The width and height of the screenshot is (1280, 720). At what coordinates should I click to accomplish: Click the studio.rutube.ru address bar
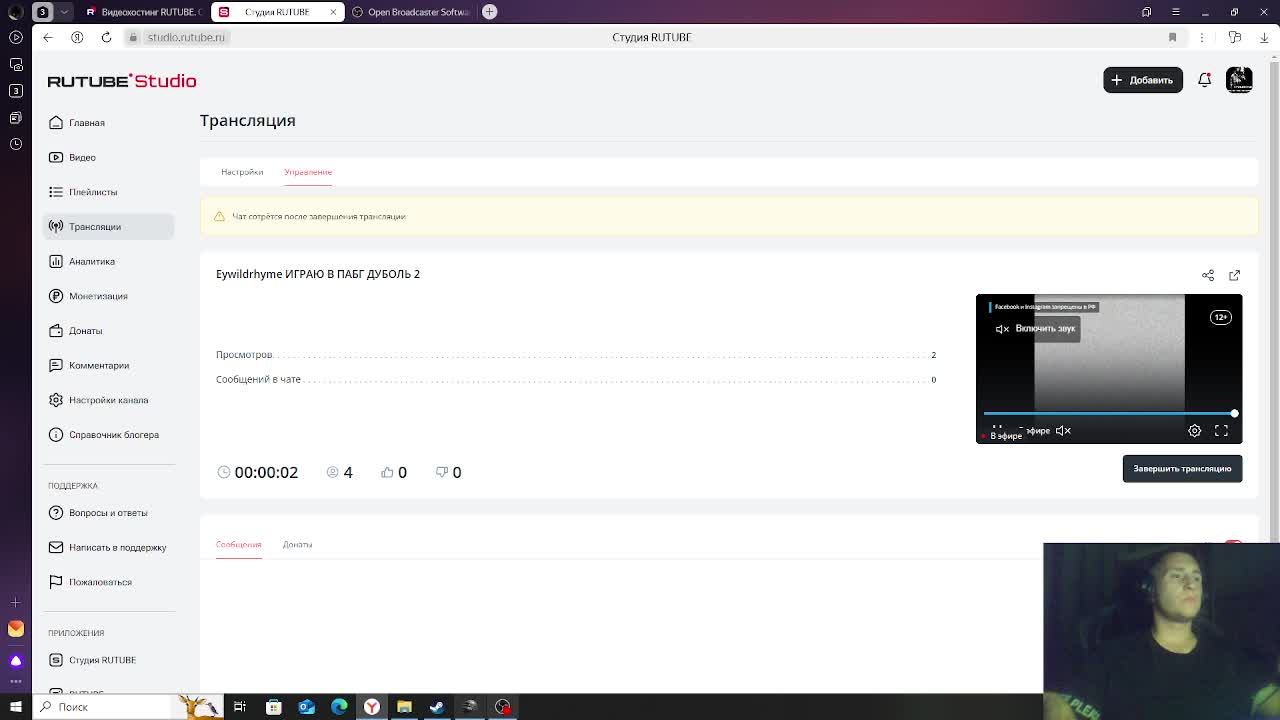click(x=185, y=37)
